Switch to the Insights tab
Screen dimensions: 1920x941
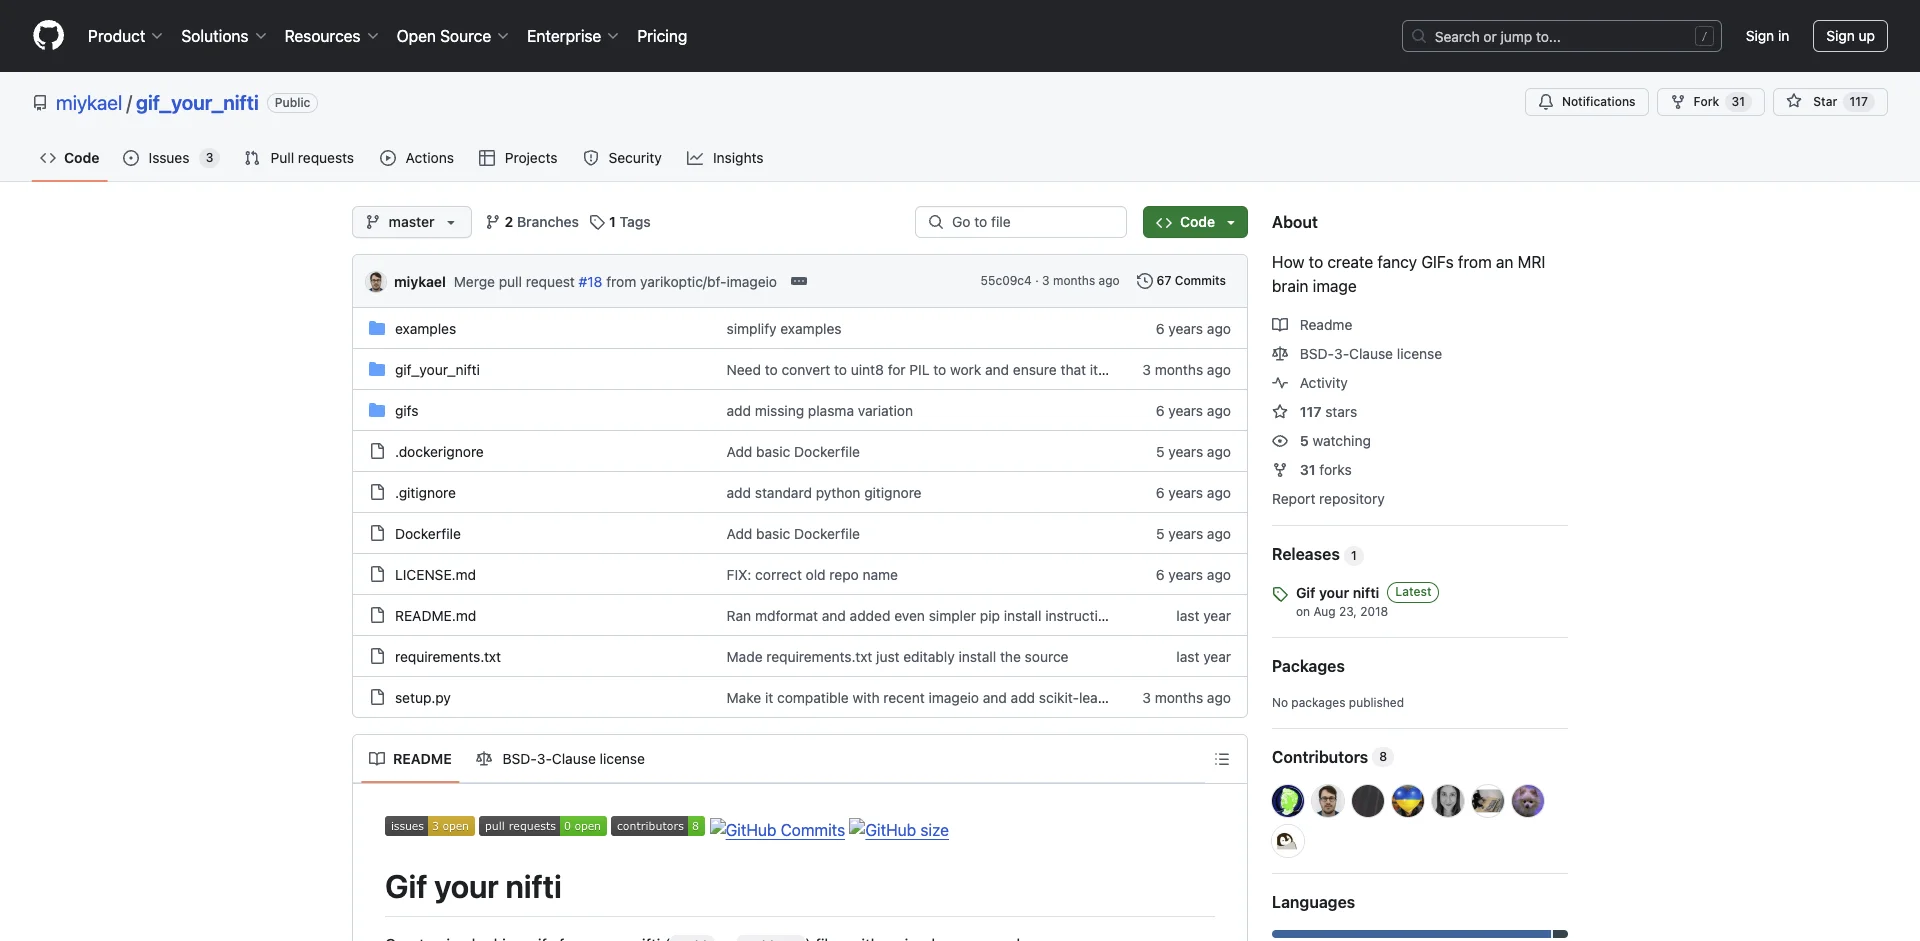[725, 158]
